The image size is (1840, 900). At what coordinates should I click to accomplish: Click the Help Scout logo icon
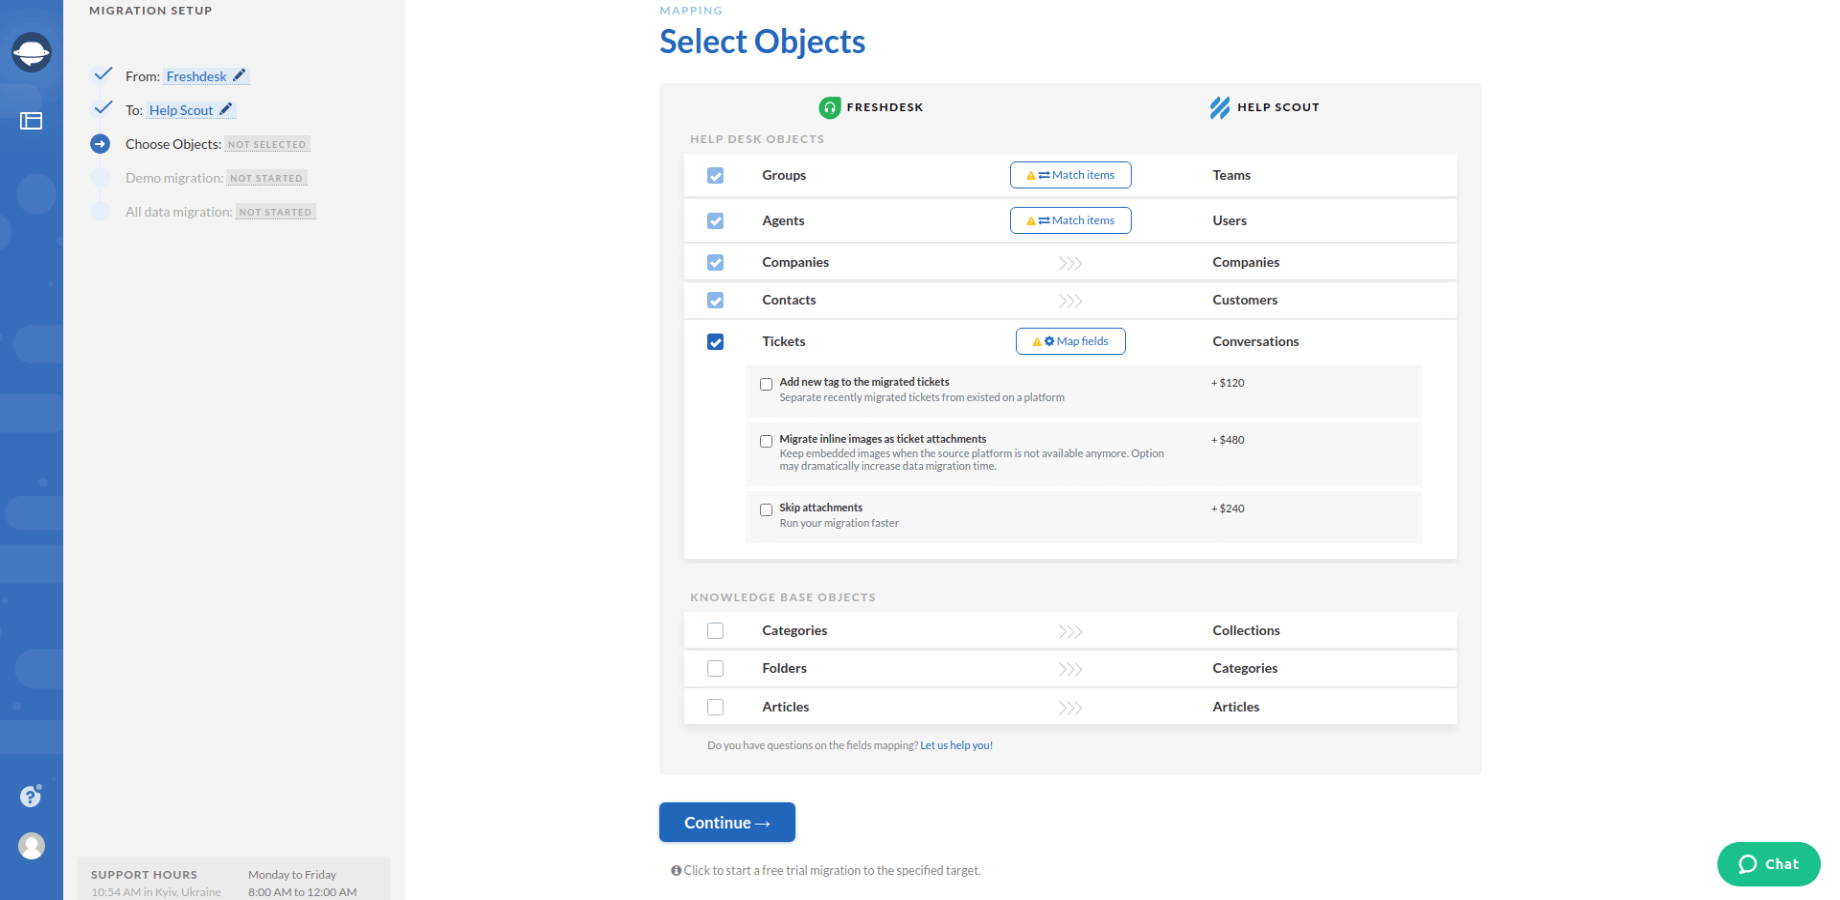[1220, 108]
